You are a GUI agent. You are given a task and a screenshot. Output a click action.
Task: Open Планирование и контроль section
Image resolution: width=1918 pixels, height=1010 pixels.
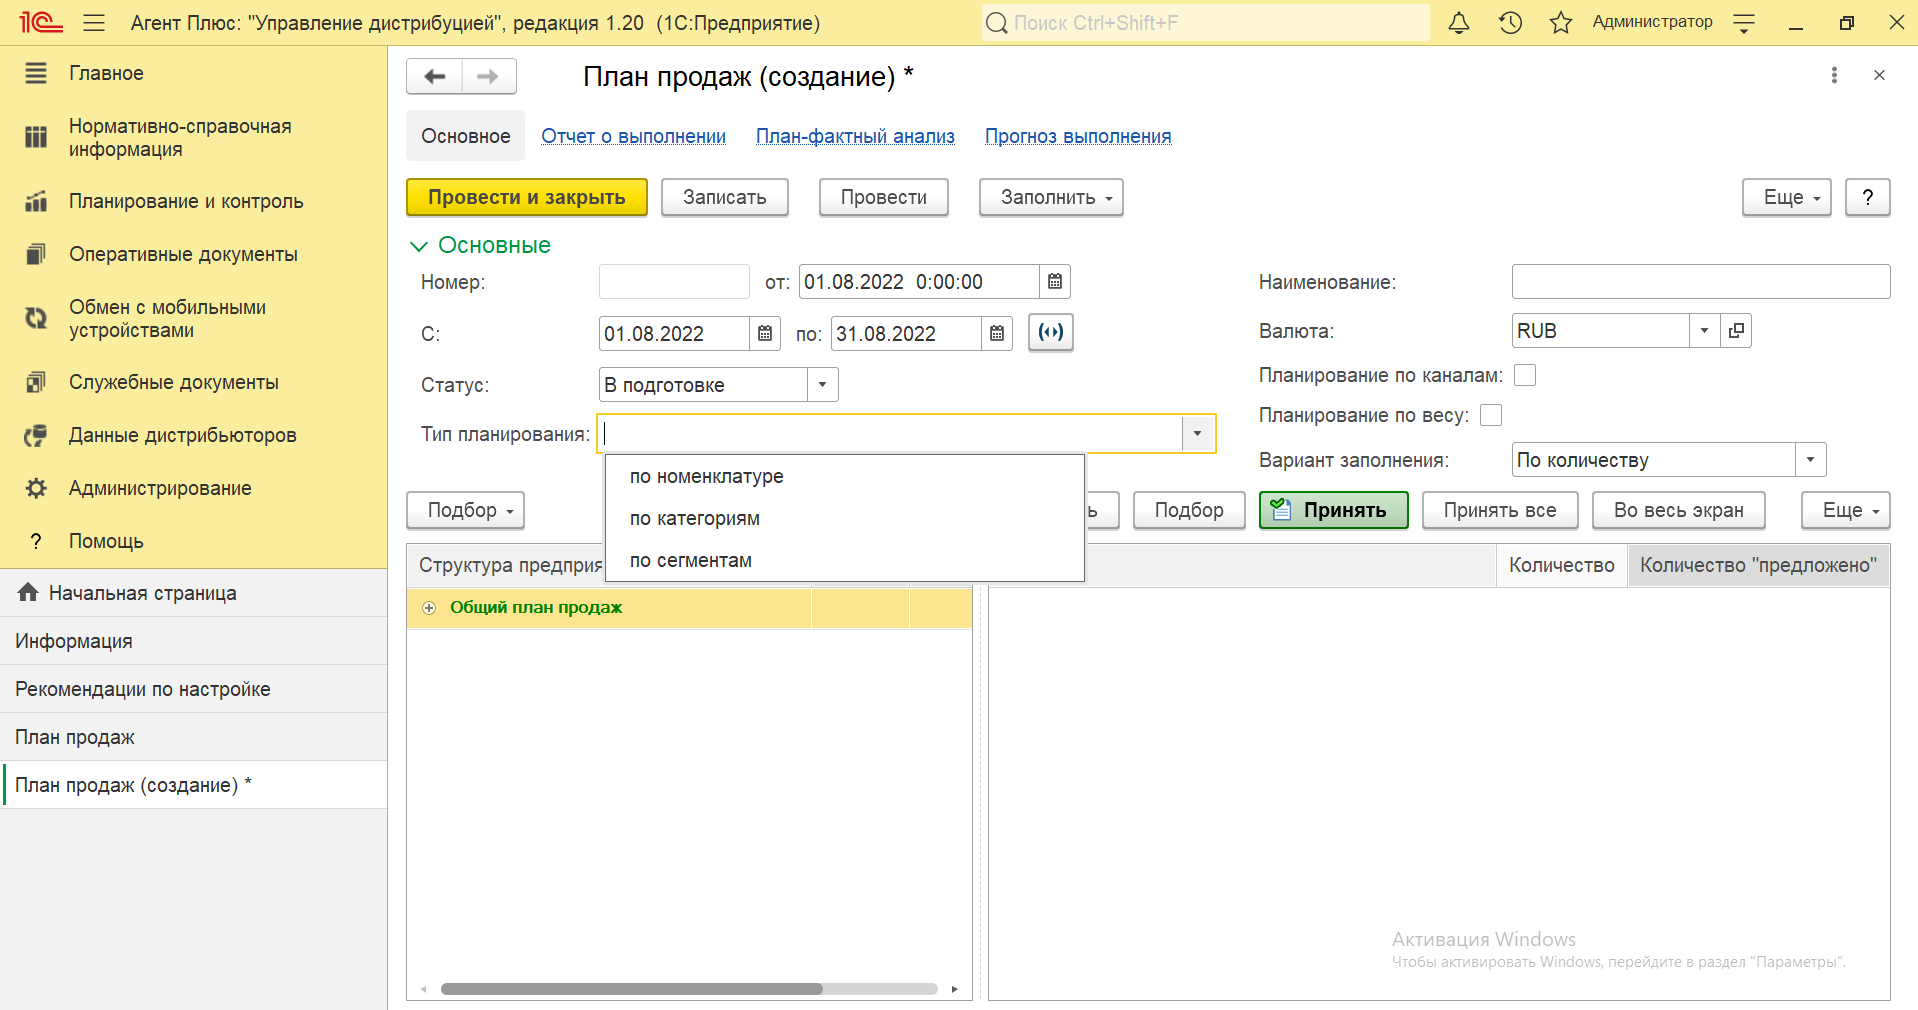(x=186, y=201)
